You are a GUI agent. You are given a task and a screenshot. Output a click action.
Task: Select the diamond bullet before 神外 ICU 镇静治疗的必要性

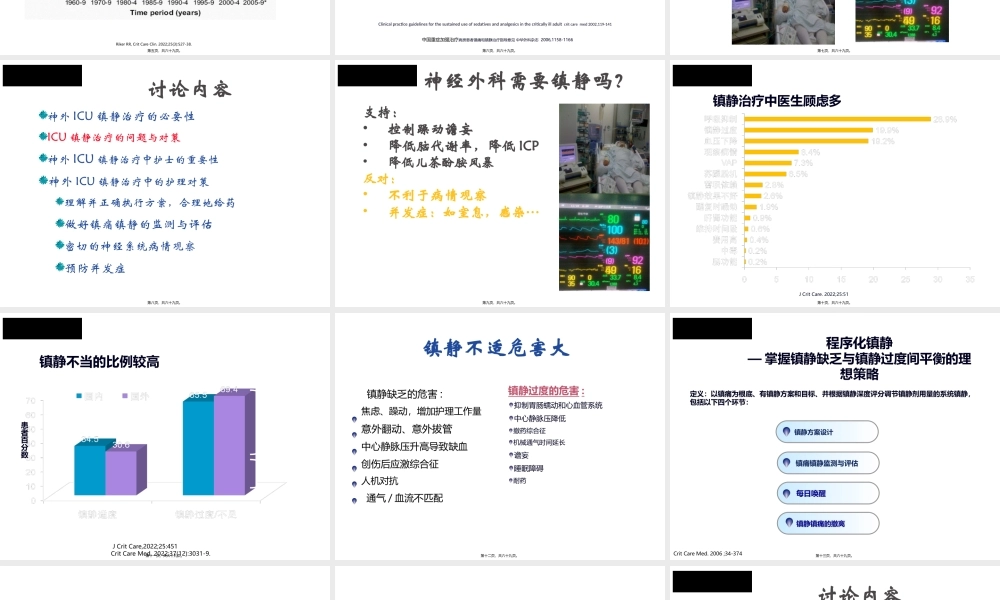(x=44, y=115)
